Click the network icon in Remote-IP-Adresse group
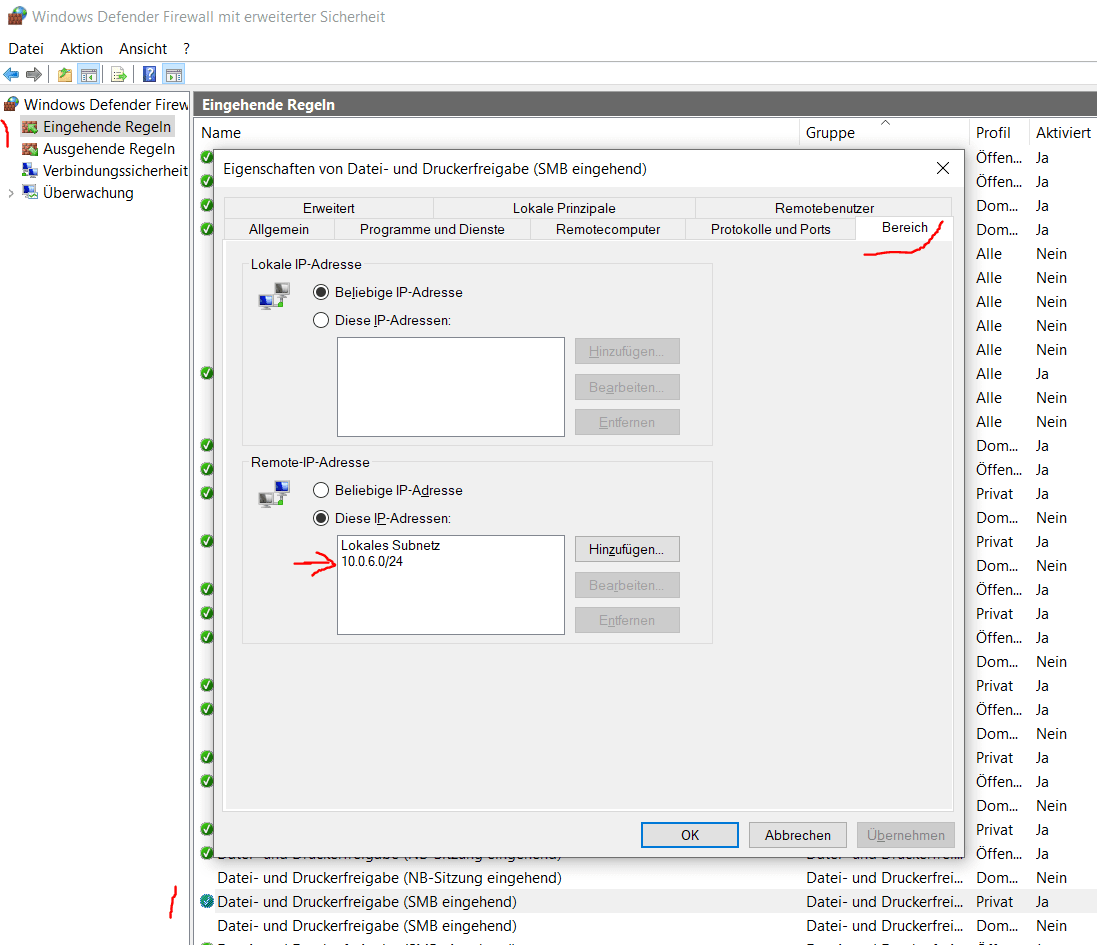The width and height of the screenshot is (1097, 945). [274, 494]
